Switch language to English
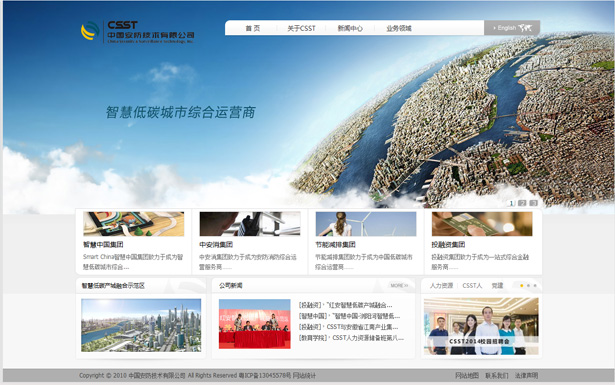Viewport: 615px width, 385px height. [506, 28]
